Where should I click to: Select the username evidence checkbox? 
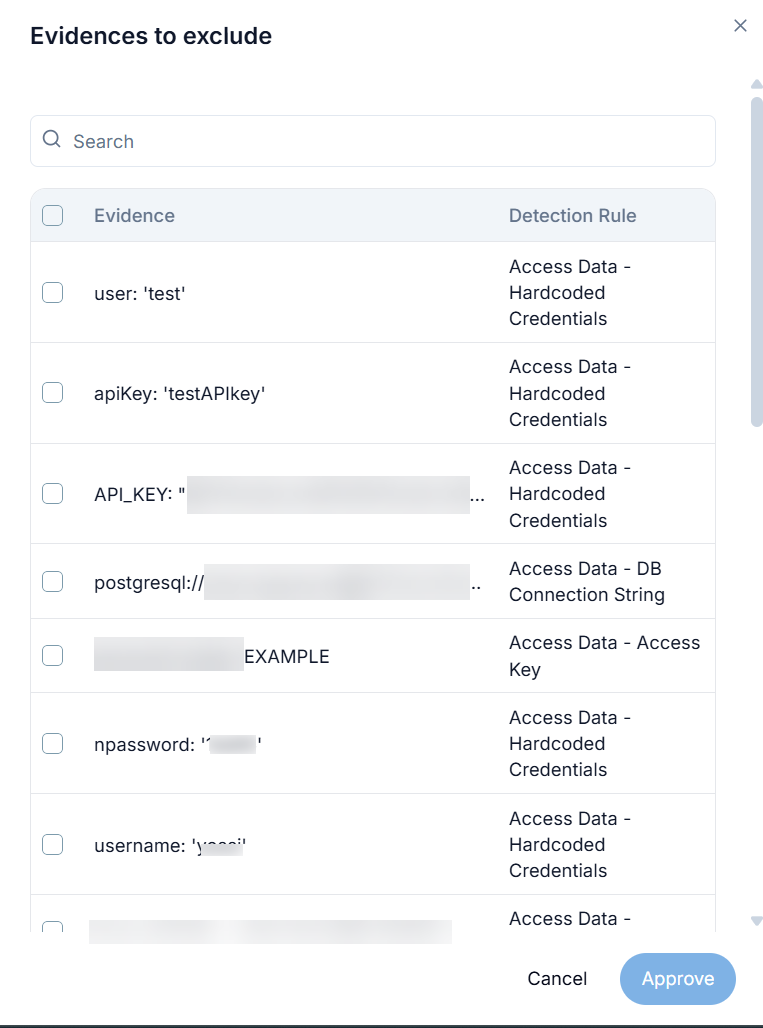(x=53, y=844)
